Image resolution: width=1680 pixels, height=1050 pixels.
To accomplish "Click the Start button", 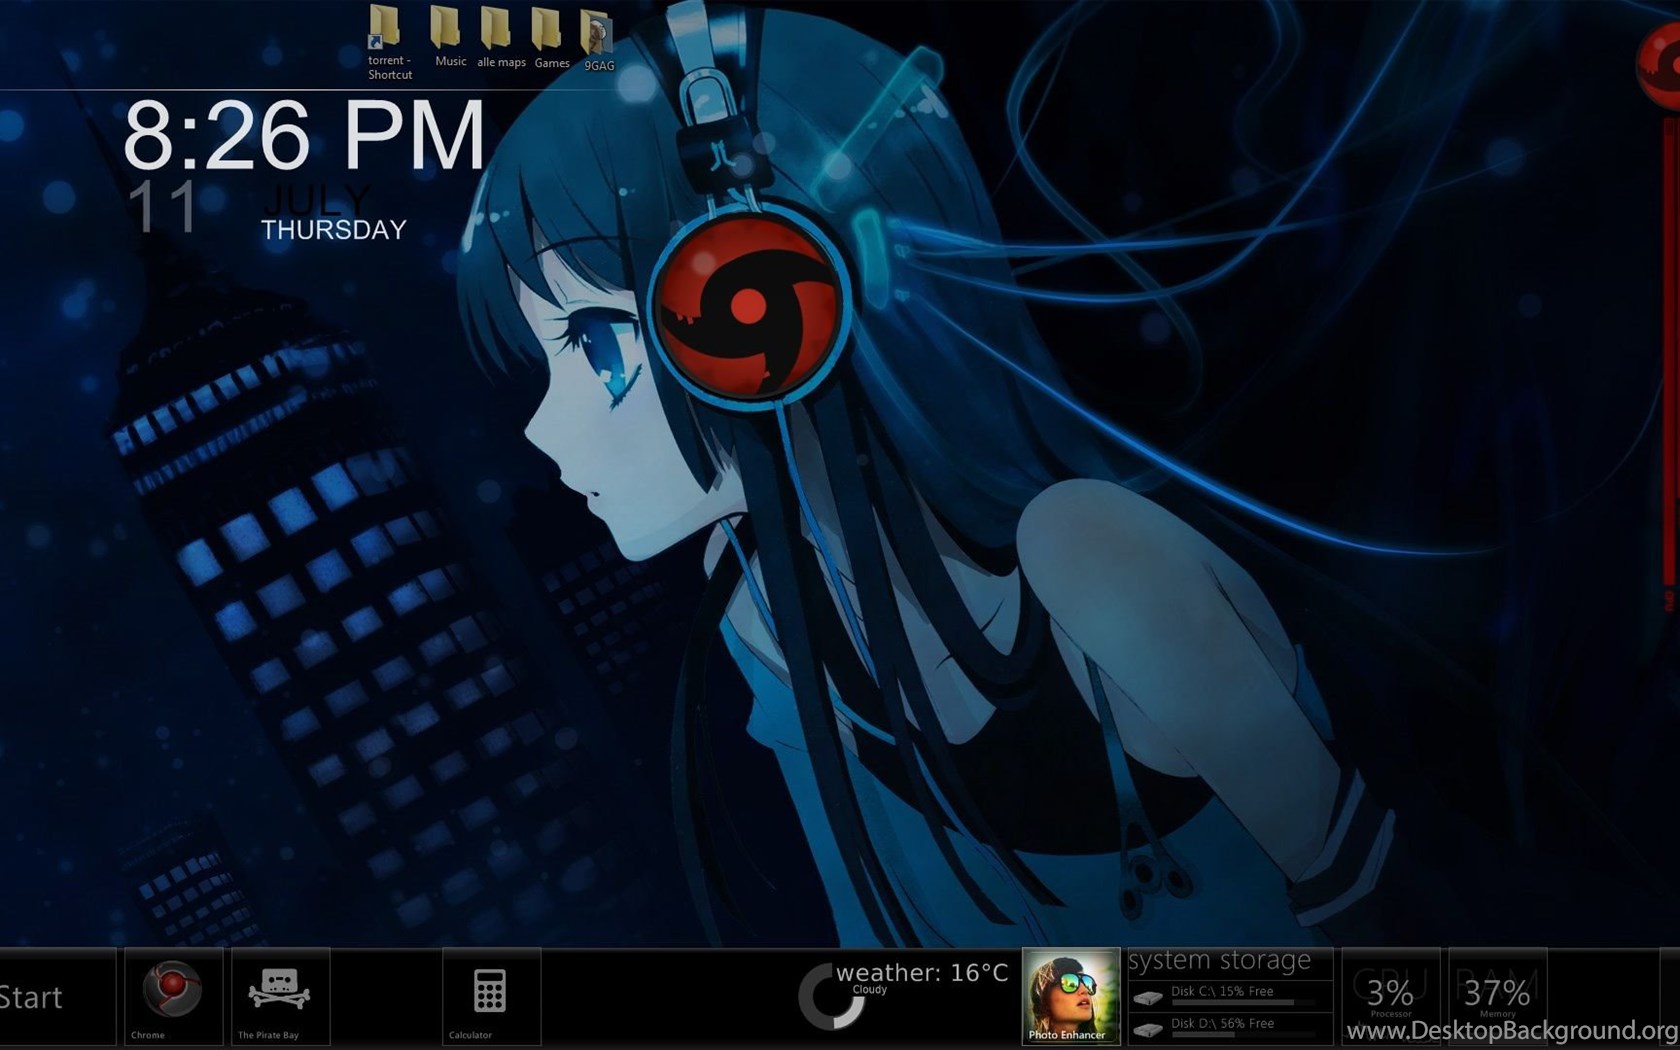I will coord(32,997).
